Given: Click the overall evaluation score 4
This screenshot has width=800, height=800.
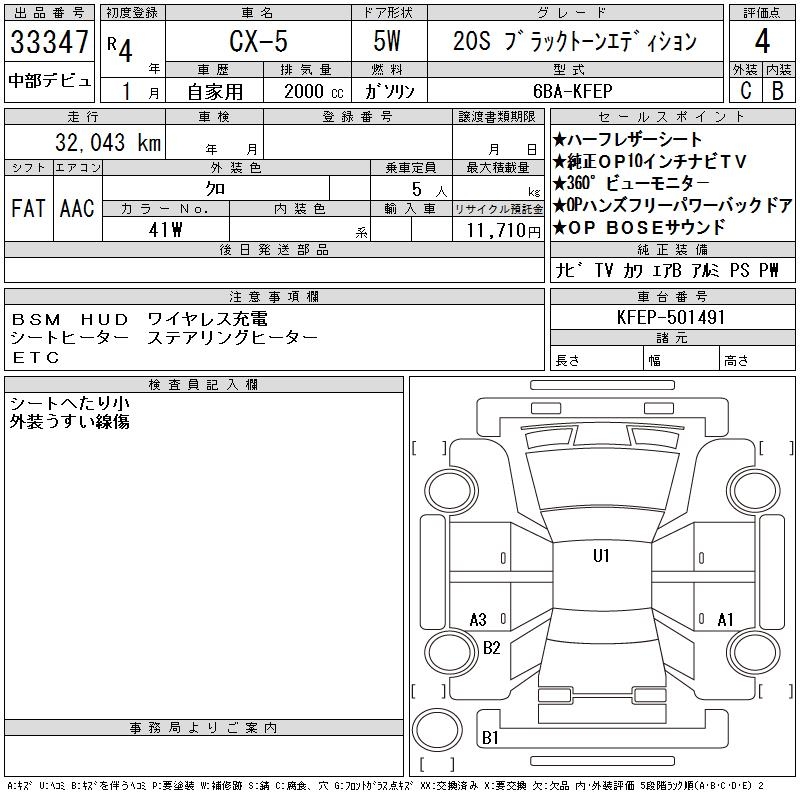Looking at the screenshot, I should point(762,41).
